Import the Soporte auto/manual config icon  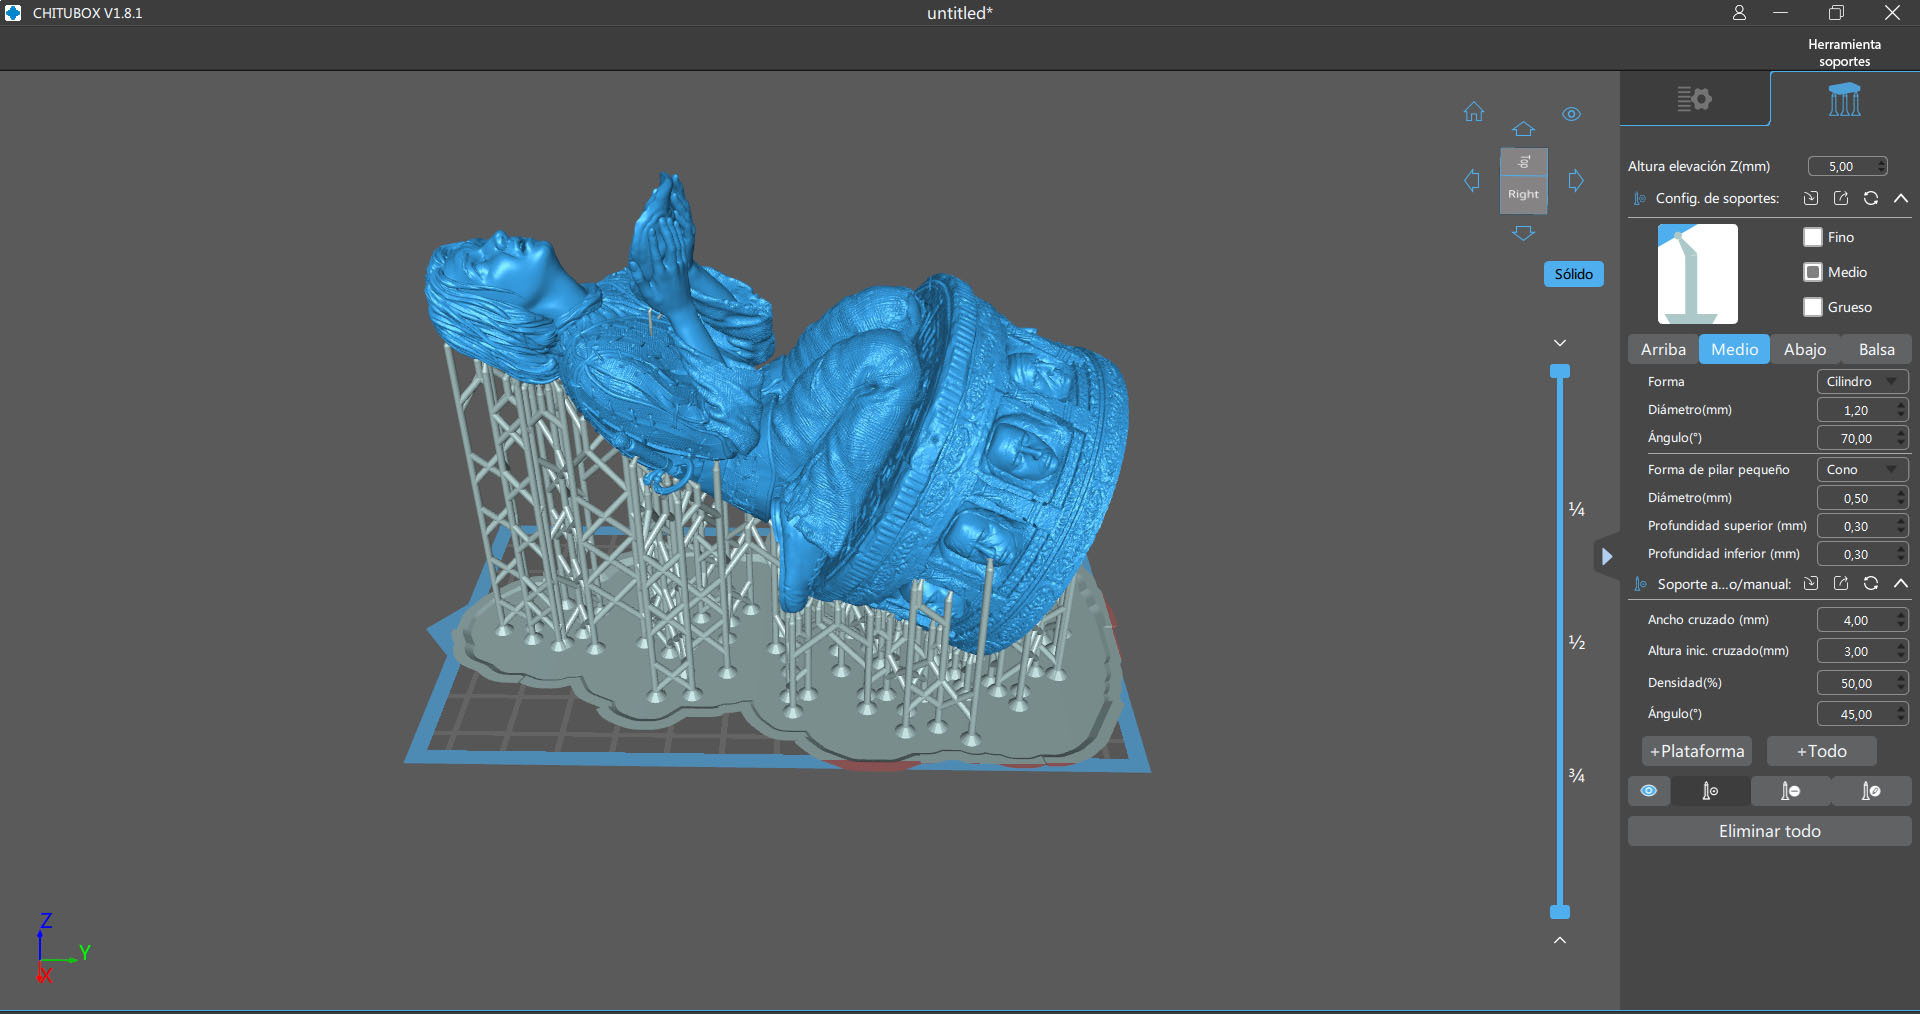1811,583
